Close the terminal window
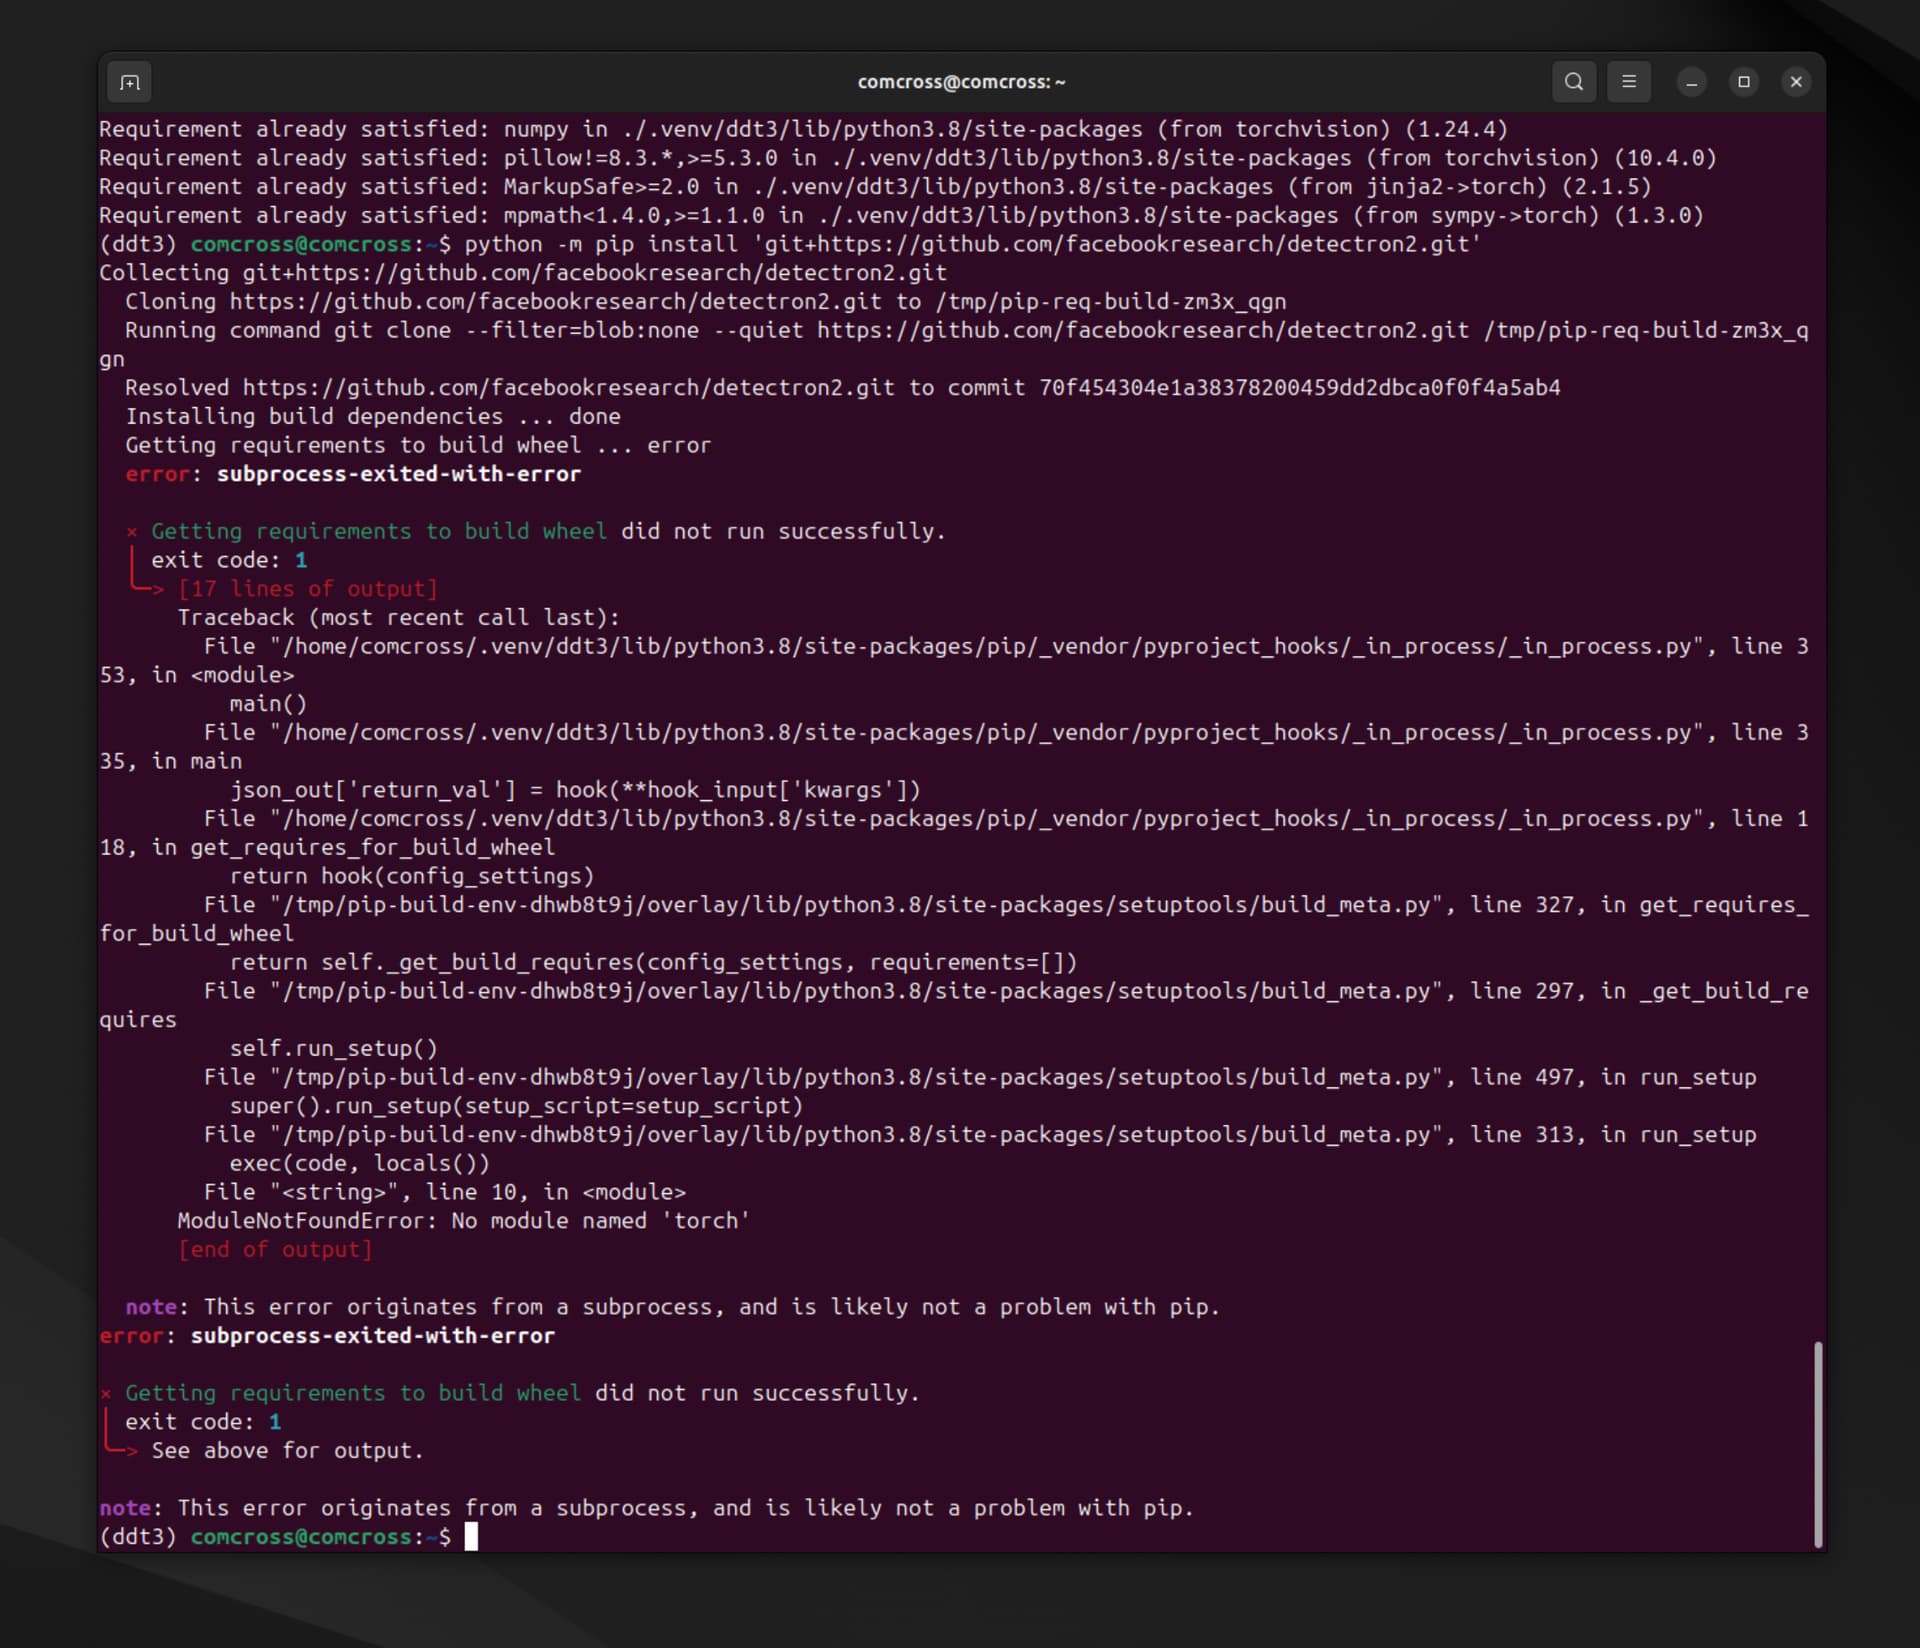1920x1648 pixels. click(1795, 82)
